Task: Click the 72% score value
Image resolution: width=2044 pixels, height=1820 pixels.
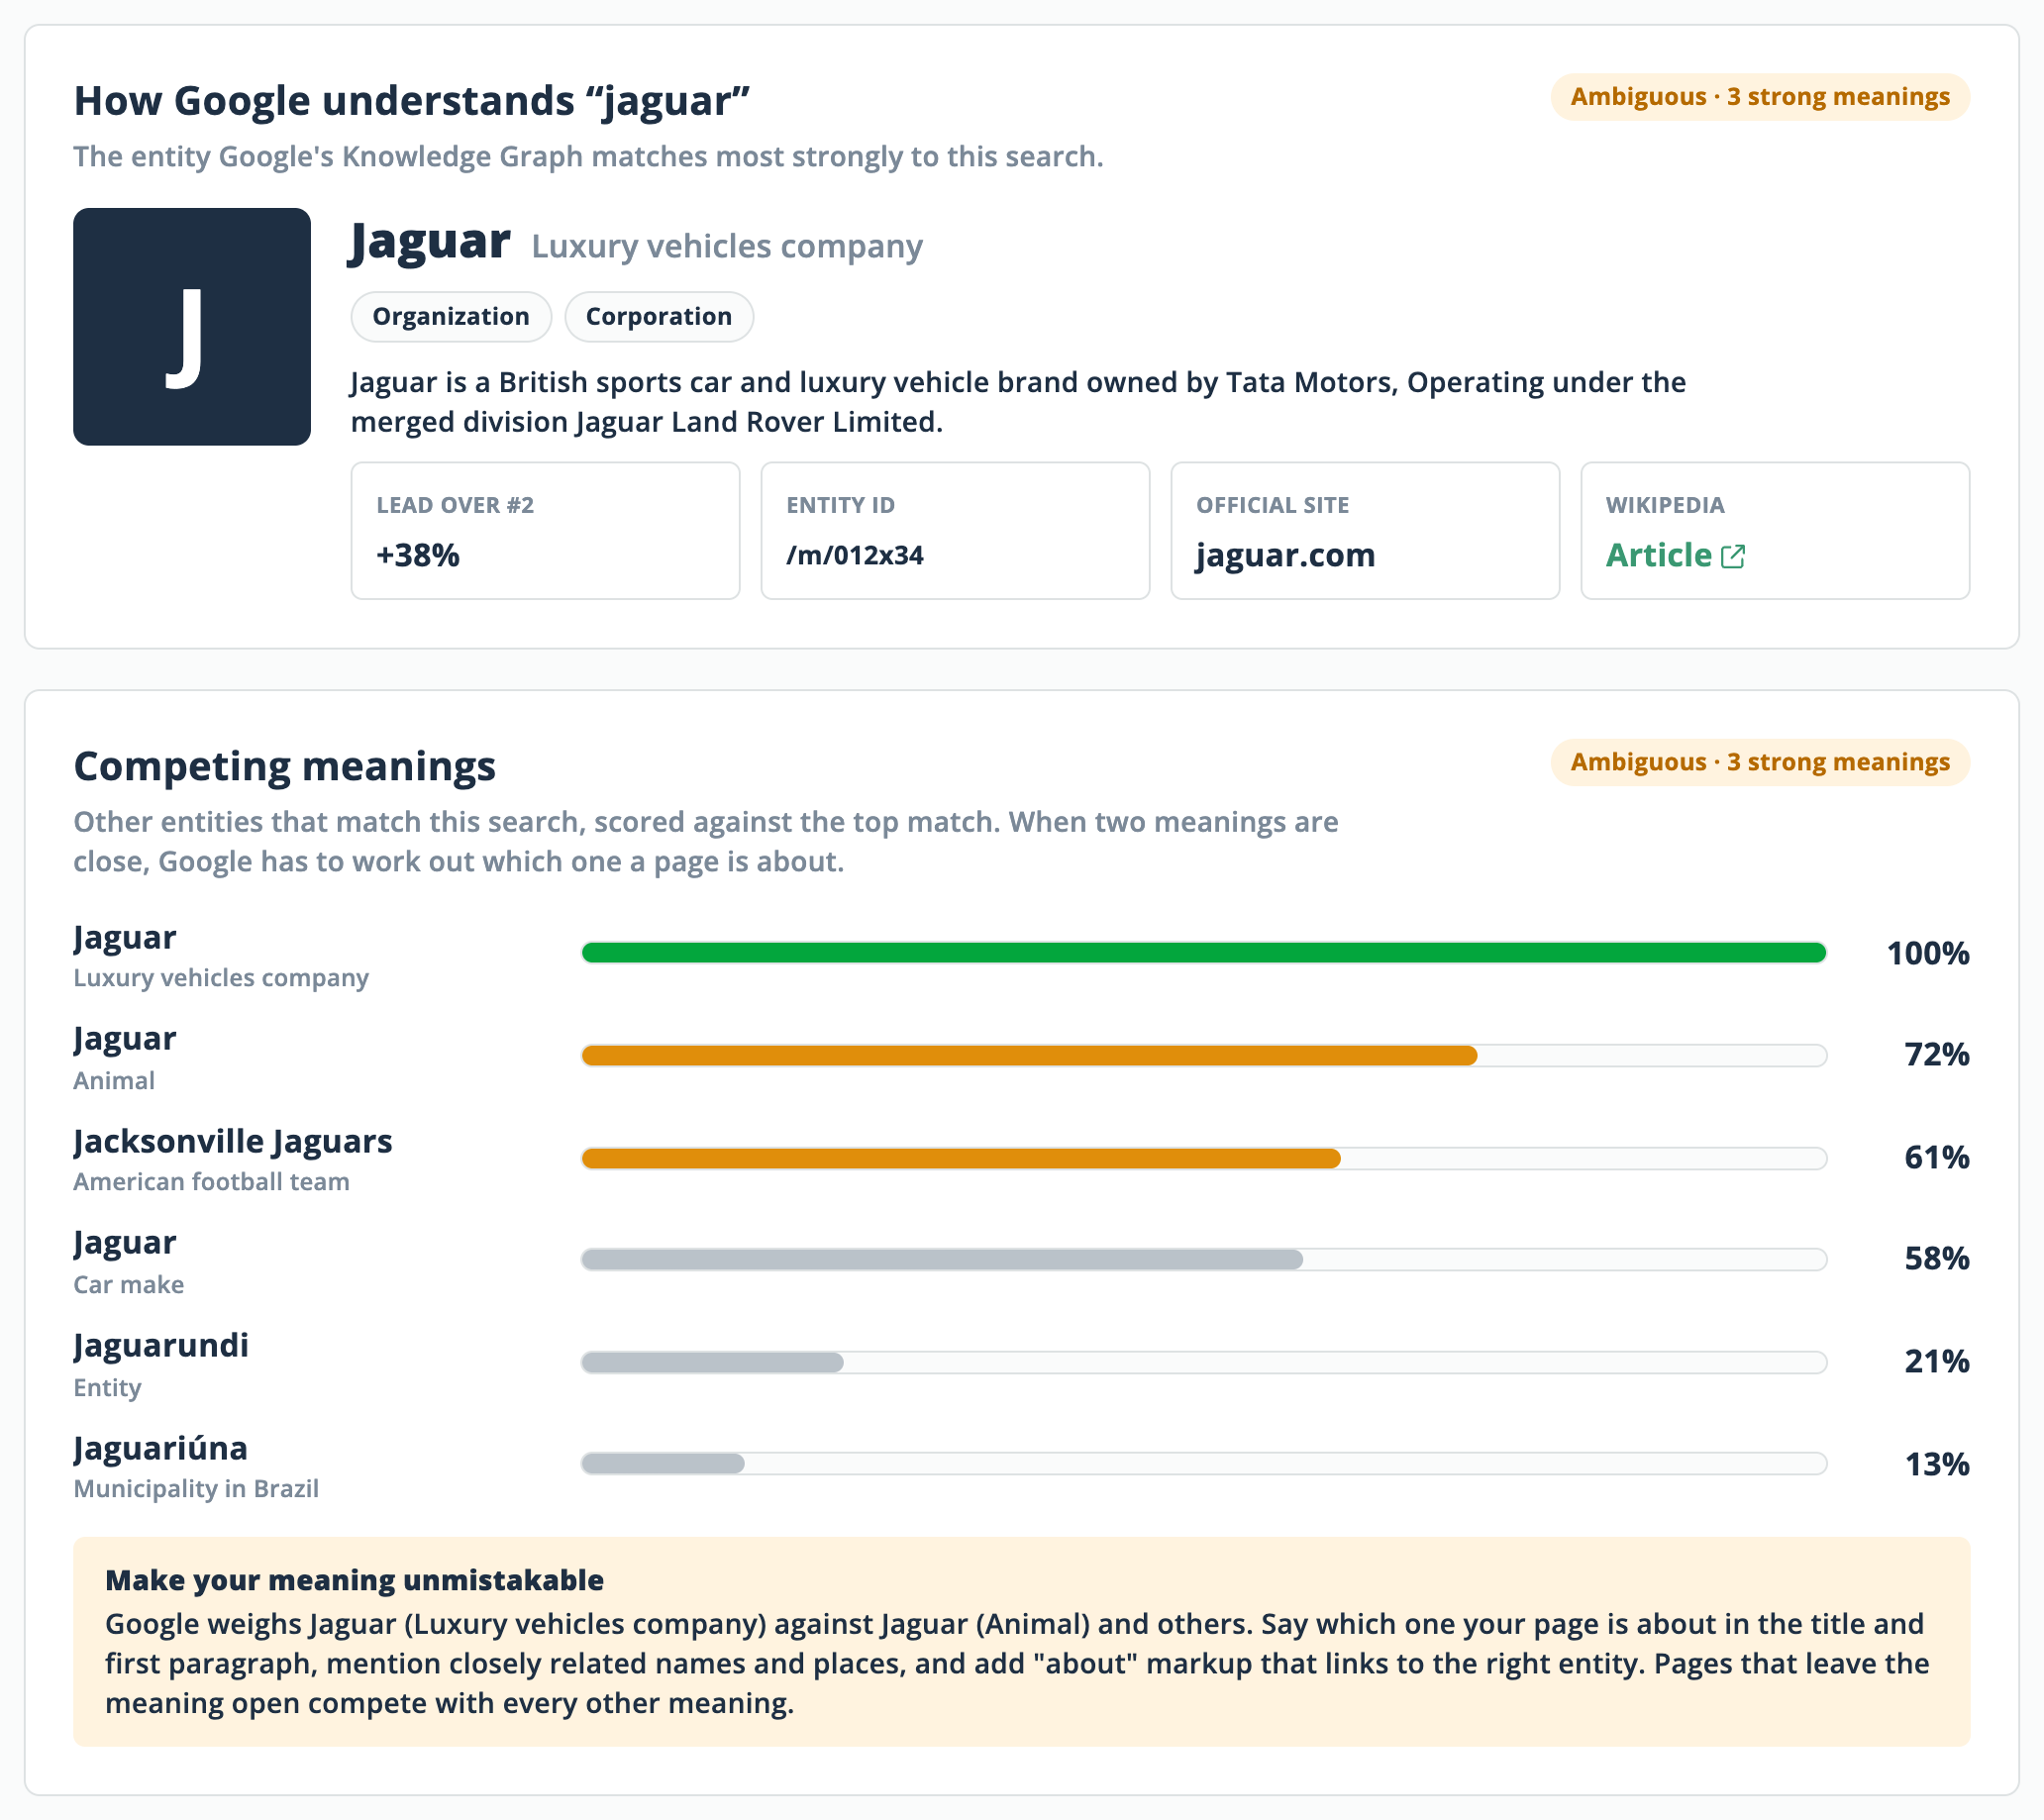Action: coord(1937,1055)
